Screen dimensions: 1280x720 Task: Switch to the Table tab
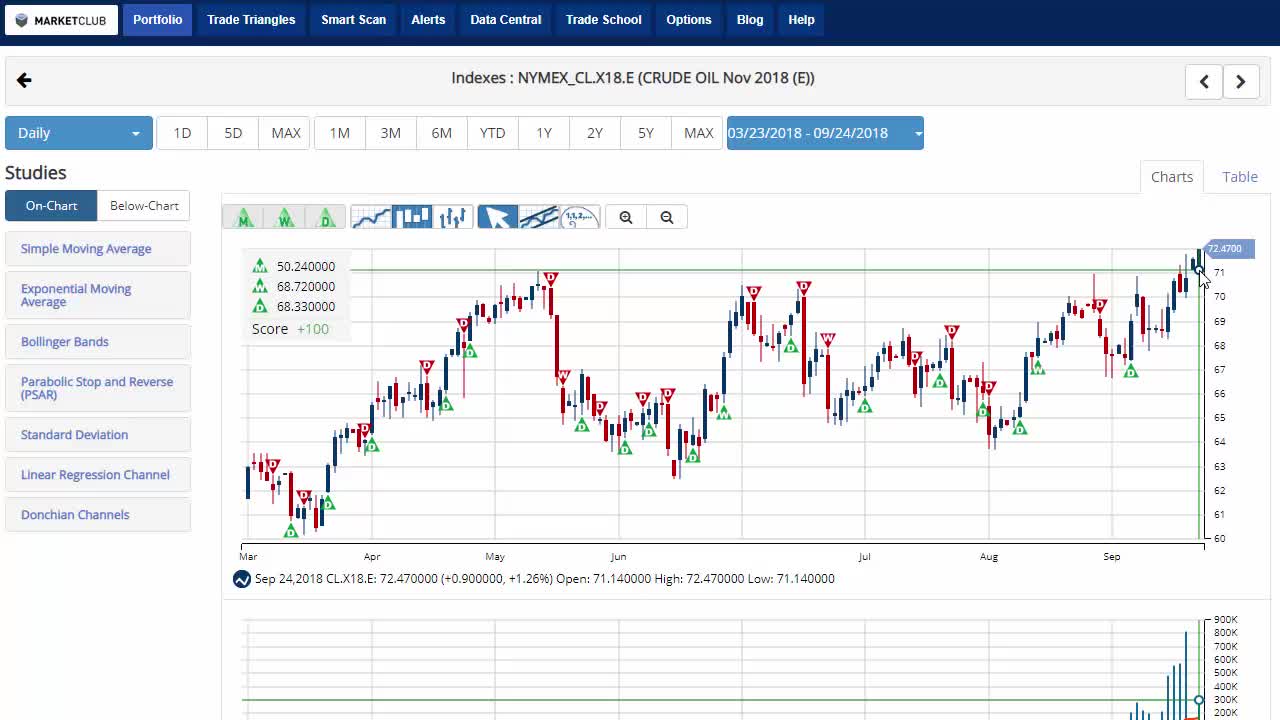click(1240, 177)
